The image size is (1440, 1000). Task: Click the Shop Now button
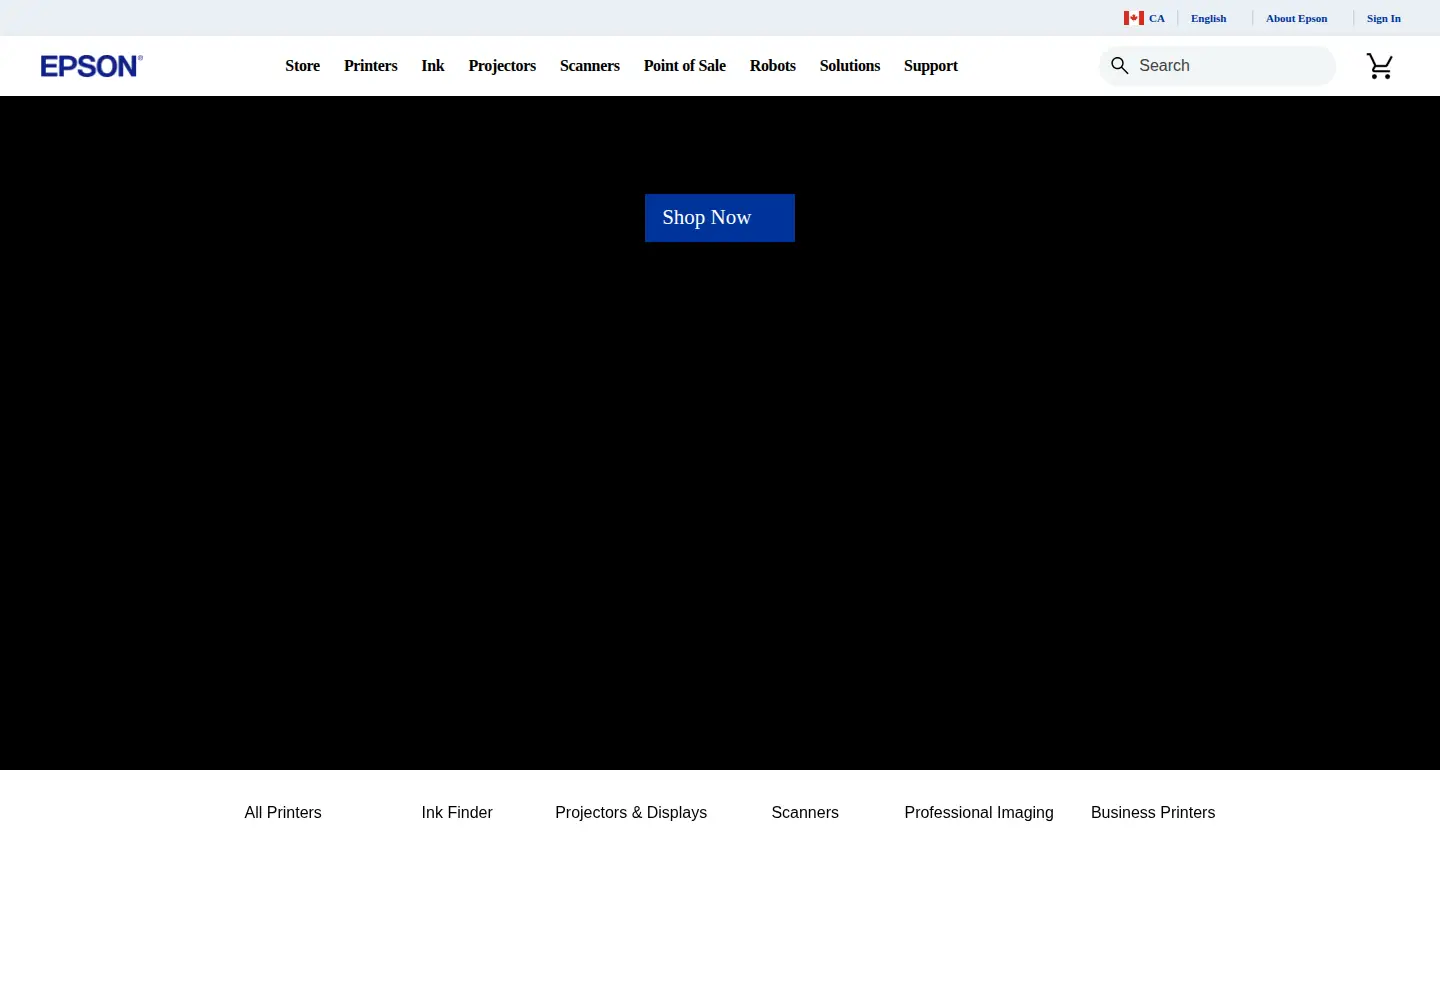point(719,218)
